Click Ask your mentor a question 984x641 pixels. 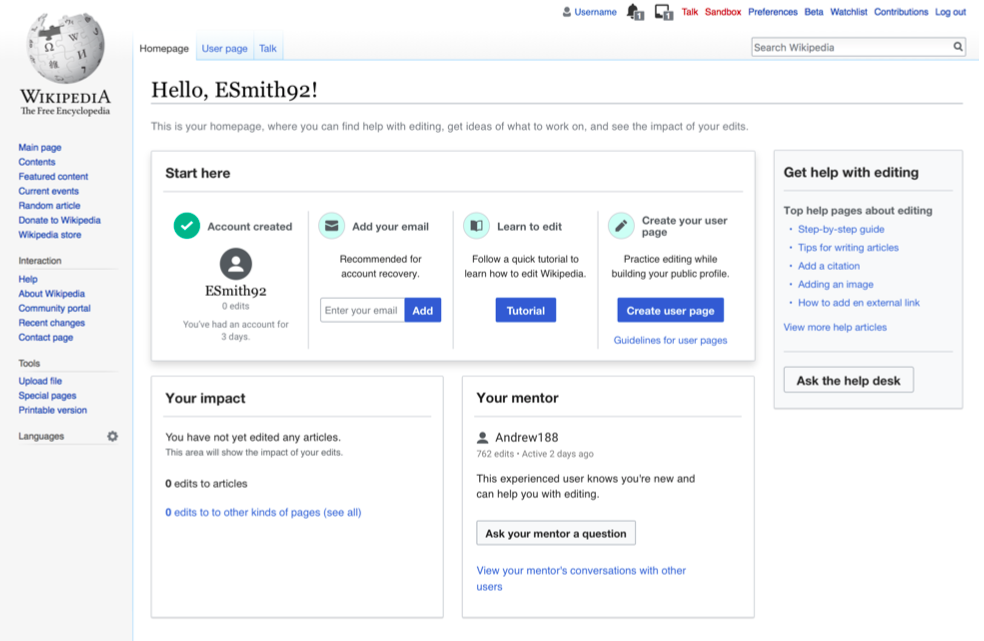point(555,533)
